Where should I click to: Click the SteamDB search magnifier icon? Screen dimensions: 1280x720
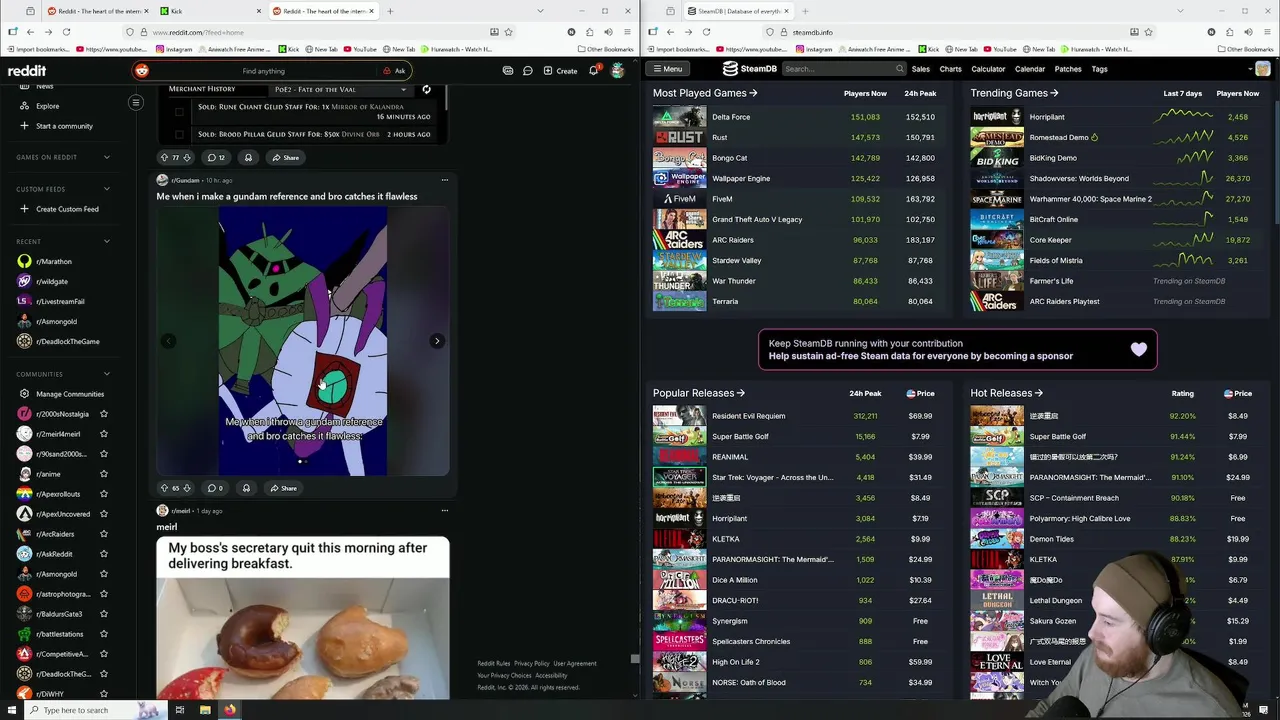tap(899, 69)
